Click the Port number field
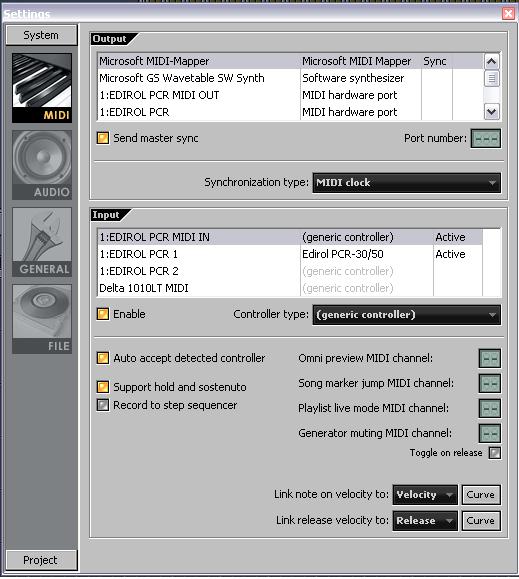 coord(486,138)
